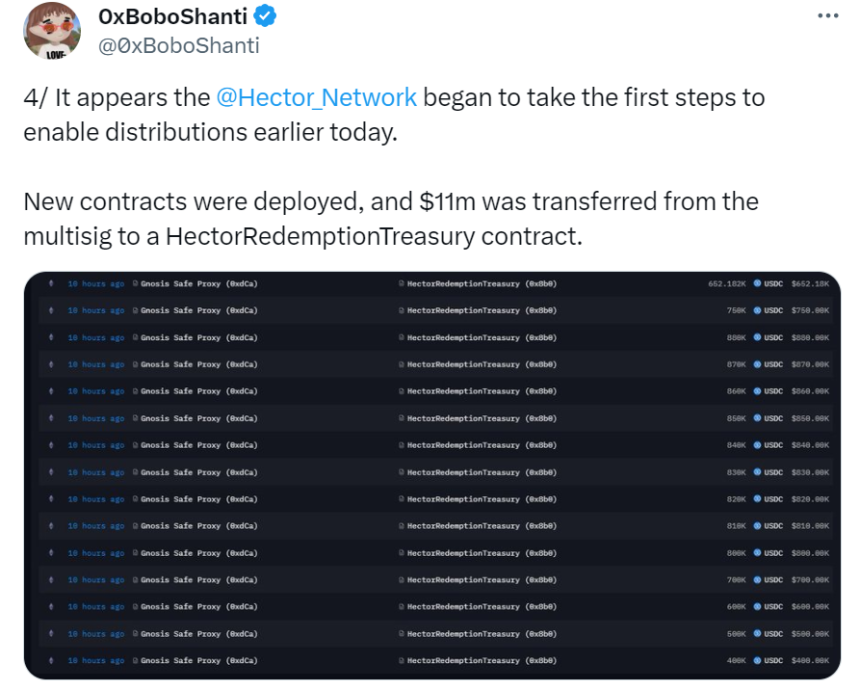860x691 pixels.
Task: Click the USDC icon in the 500K row
Action: [757, 633]
